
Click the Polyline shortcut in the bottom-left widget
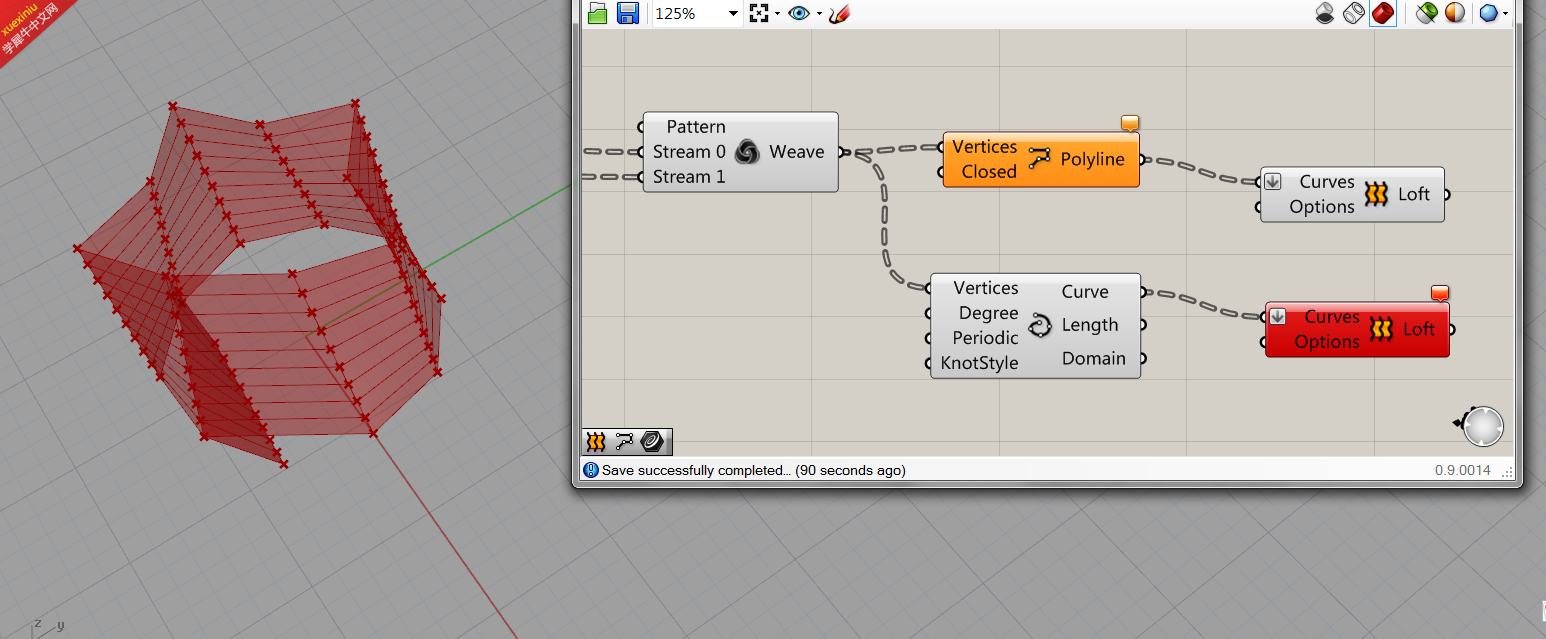click(625, 441)
